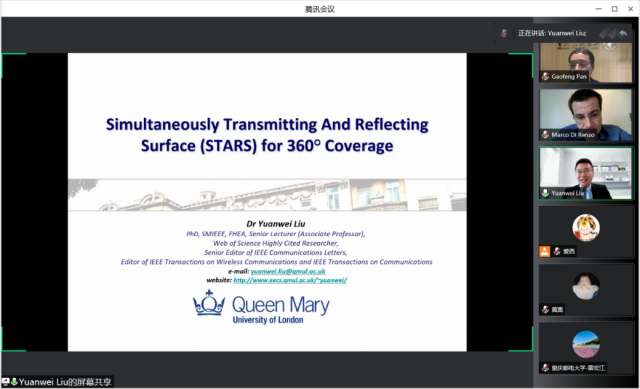This screenshot has width=640, height=389.
Task: Click the tiger cartoon avatar participant tile
Action: coord(586,232)
